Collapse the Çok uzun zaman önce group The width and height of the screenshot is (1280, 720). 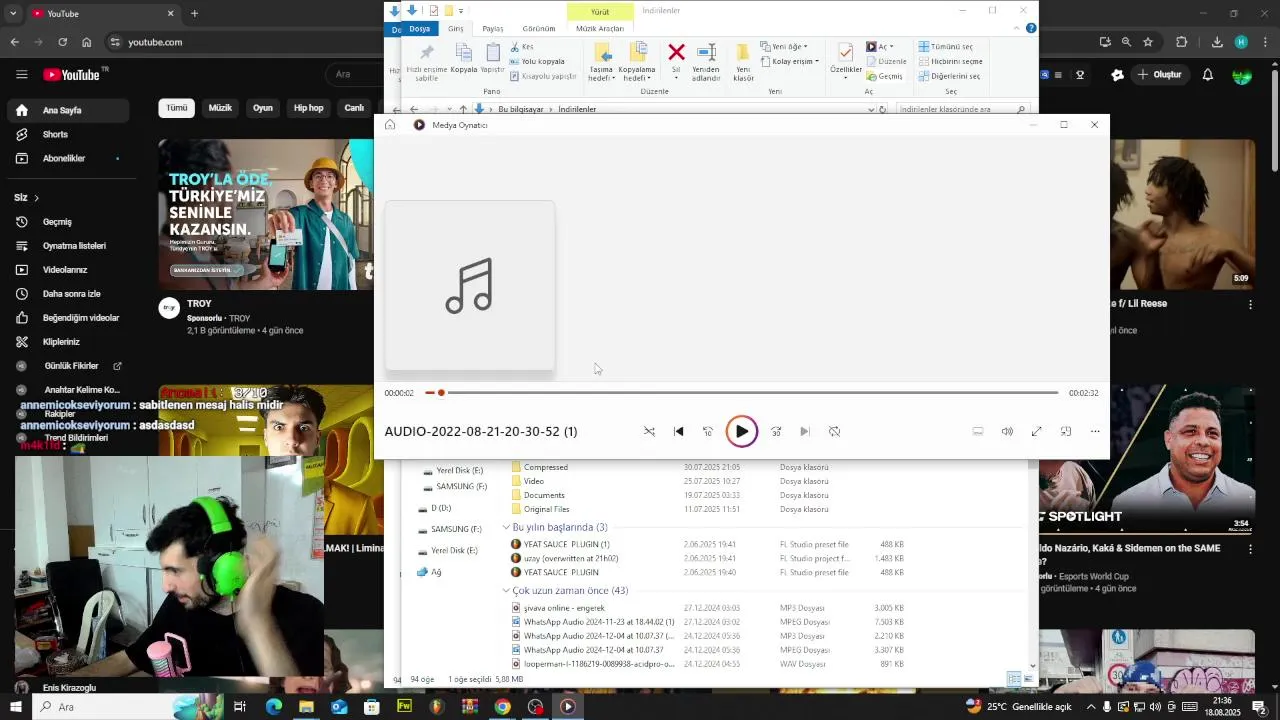point(506,591)
